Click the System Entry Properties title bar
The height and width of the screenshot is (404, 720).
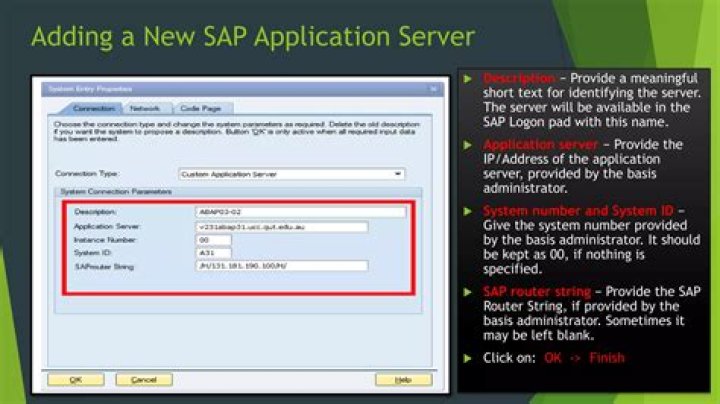pyautogui.click(x=242, y=89)
